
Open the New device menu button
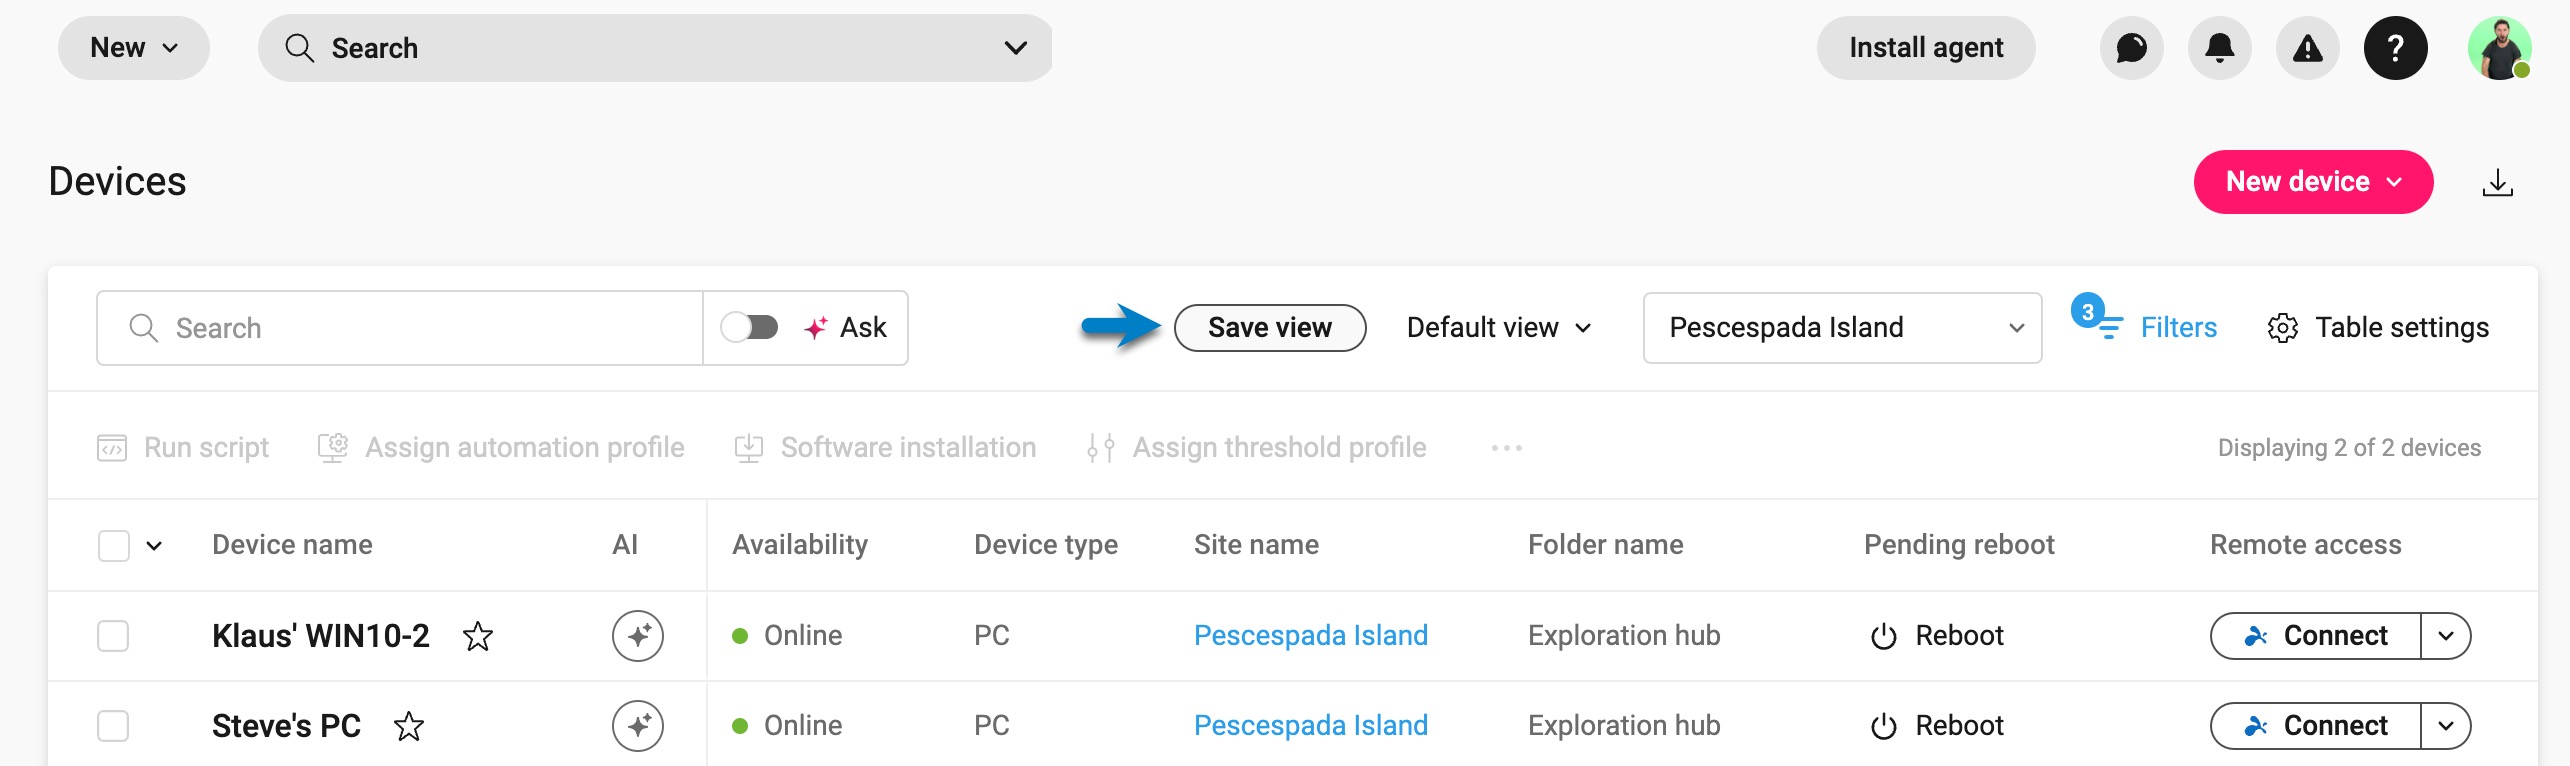coord(2313,182)
